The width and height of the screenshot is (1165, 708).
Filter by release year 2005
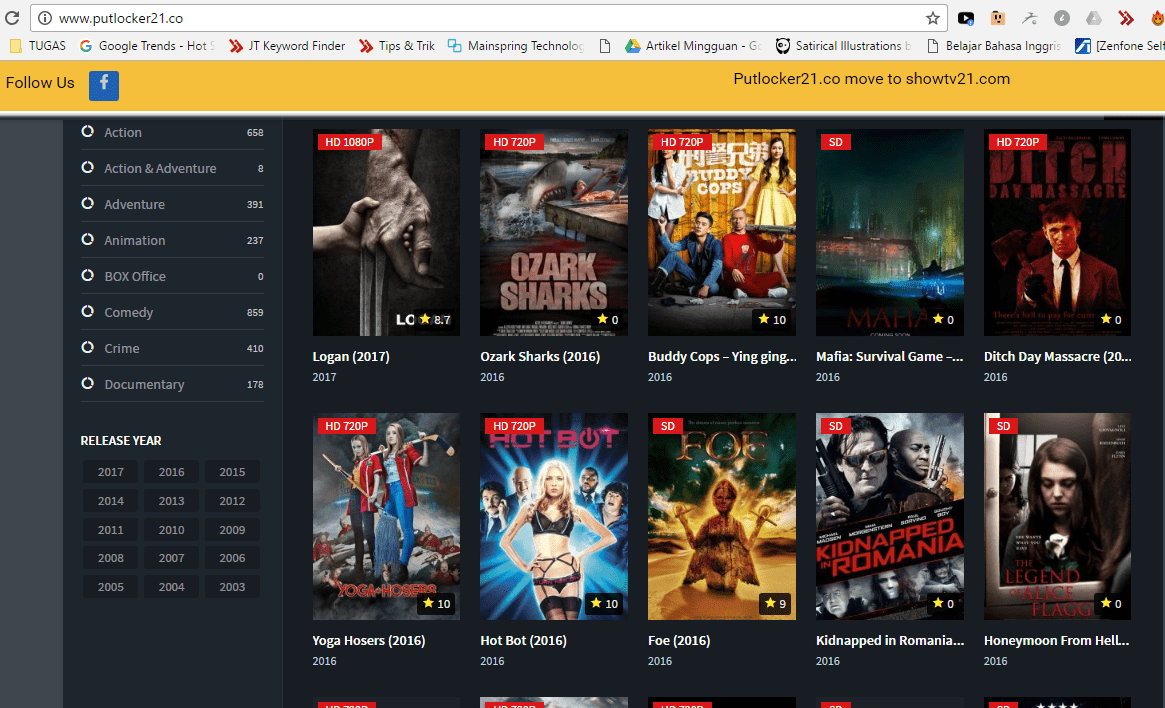(x=111, y=587)
